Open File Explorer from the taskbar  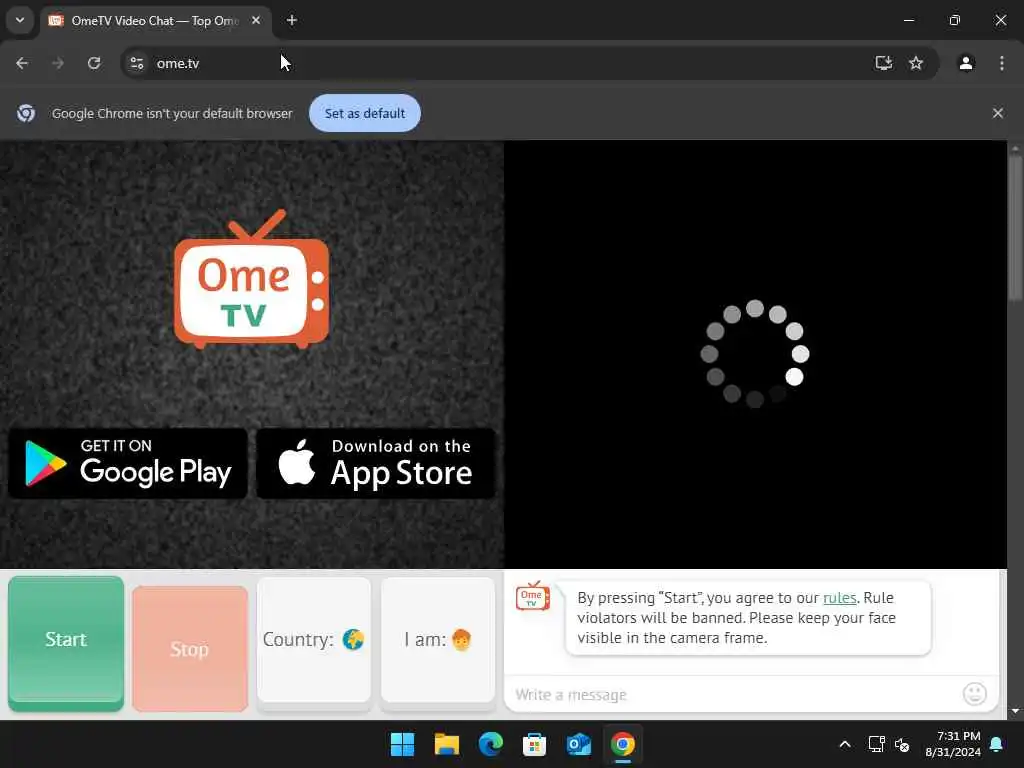(x=447, y=744)
